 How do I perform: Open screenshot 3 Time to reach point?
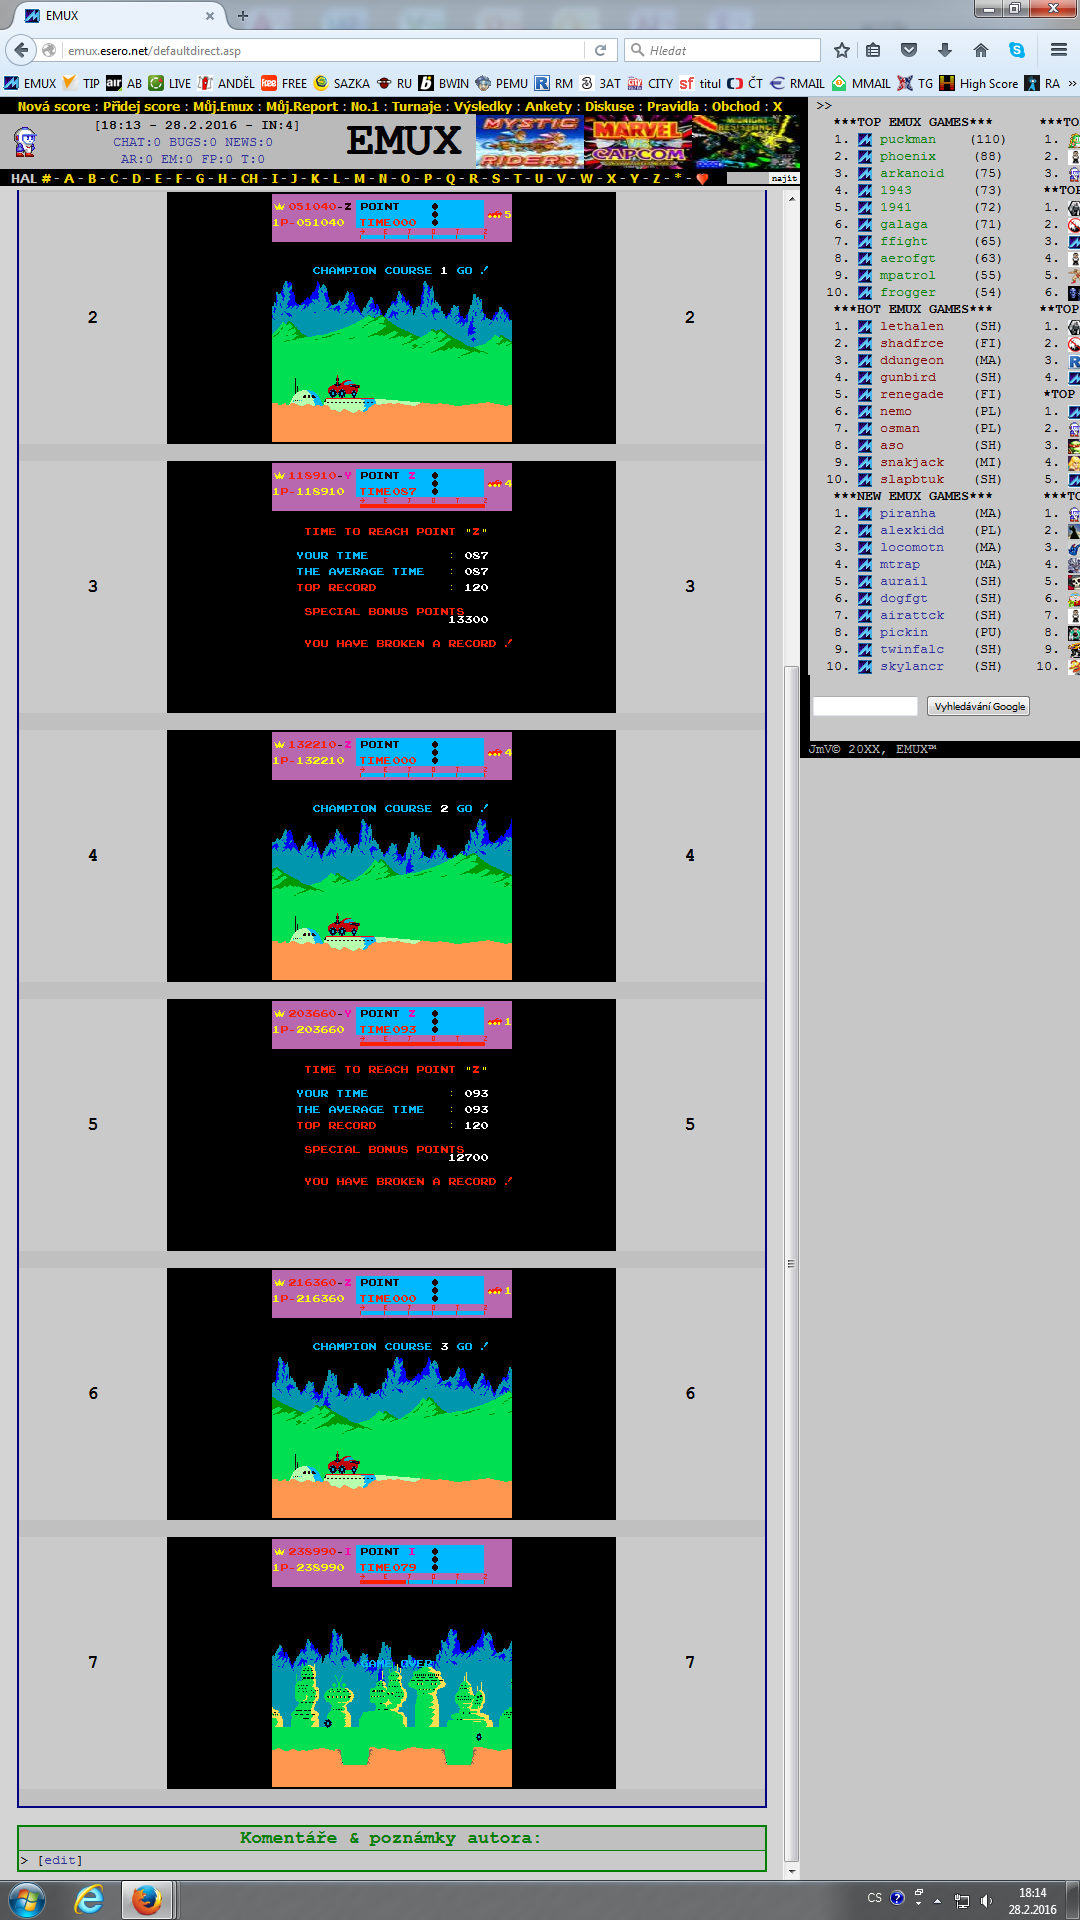pos(391,586)
